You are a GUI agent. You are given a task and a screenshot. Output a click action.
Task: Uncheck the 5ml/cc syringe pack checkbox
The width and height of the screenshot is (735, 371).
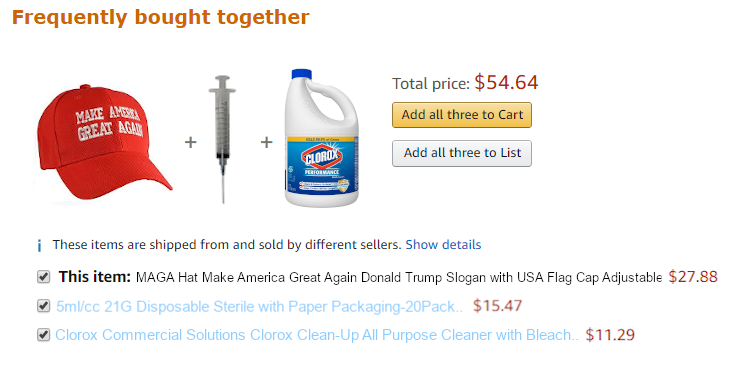coord(44,306)
